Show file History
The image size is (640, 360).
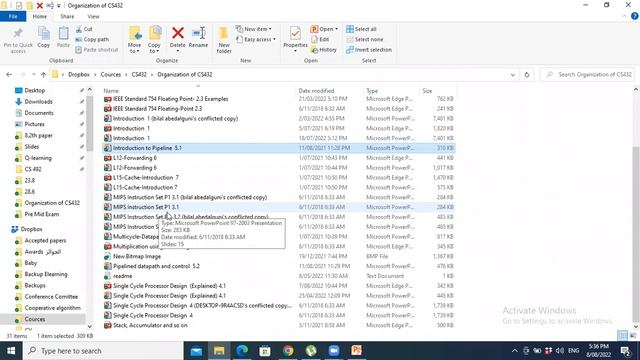click(324, 49)
